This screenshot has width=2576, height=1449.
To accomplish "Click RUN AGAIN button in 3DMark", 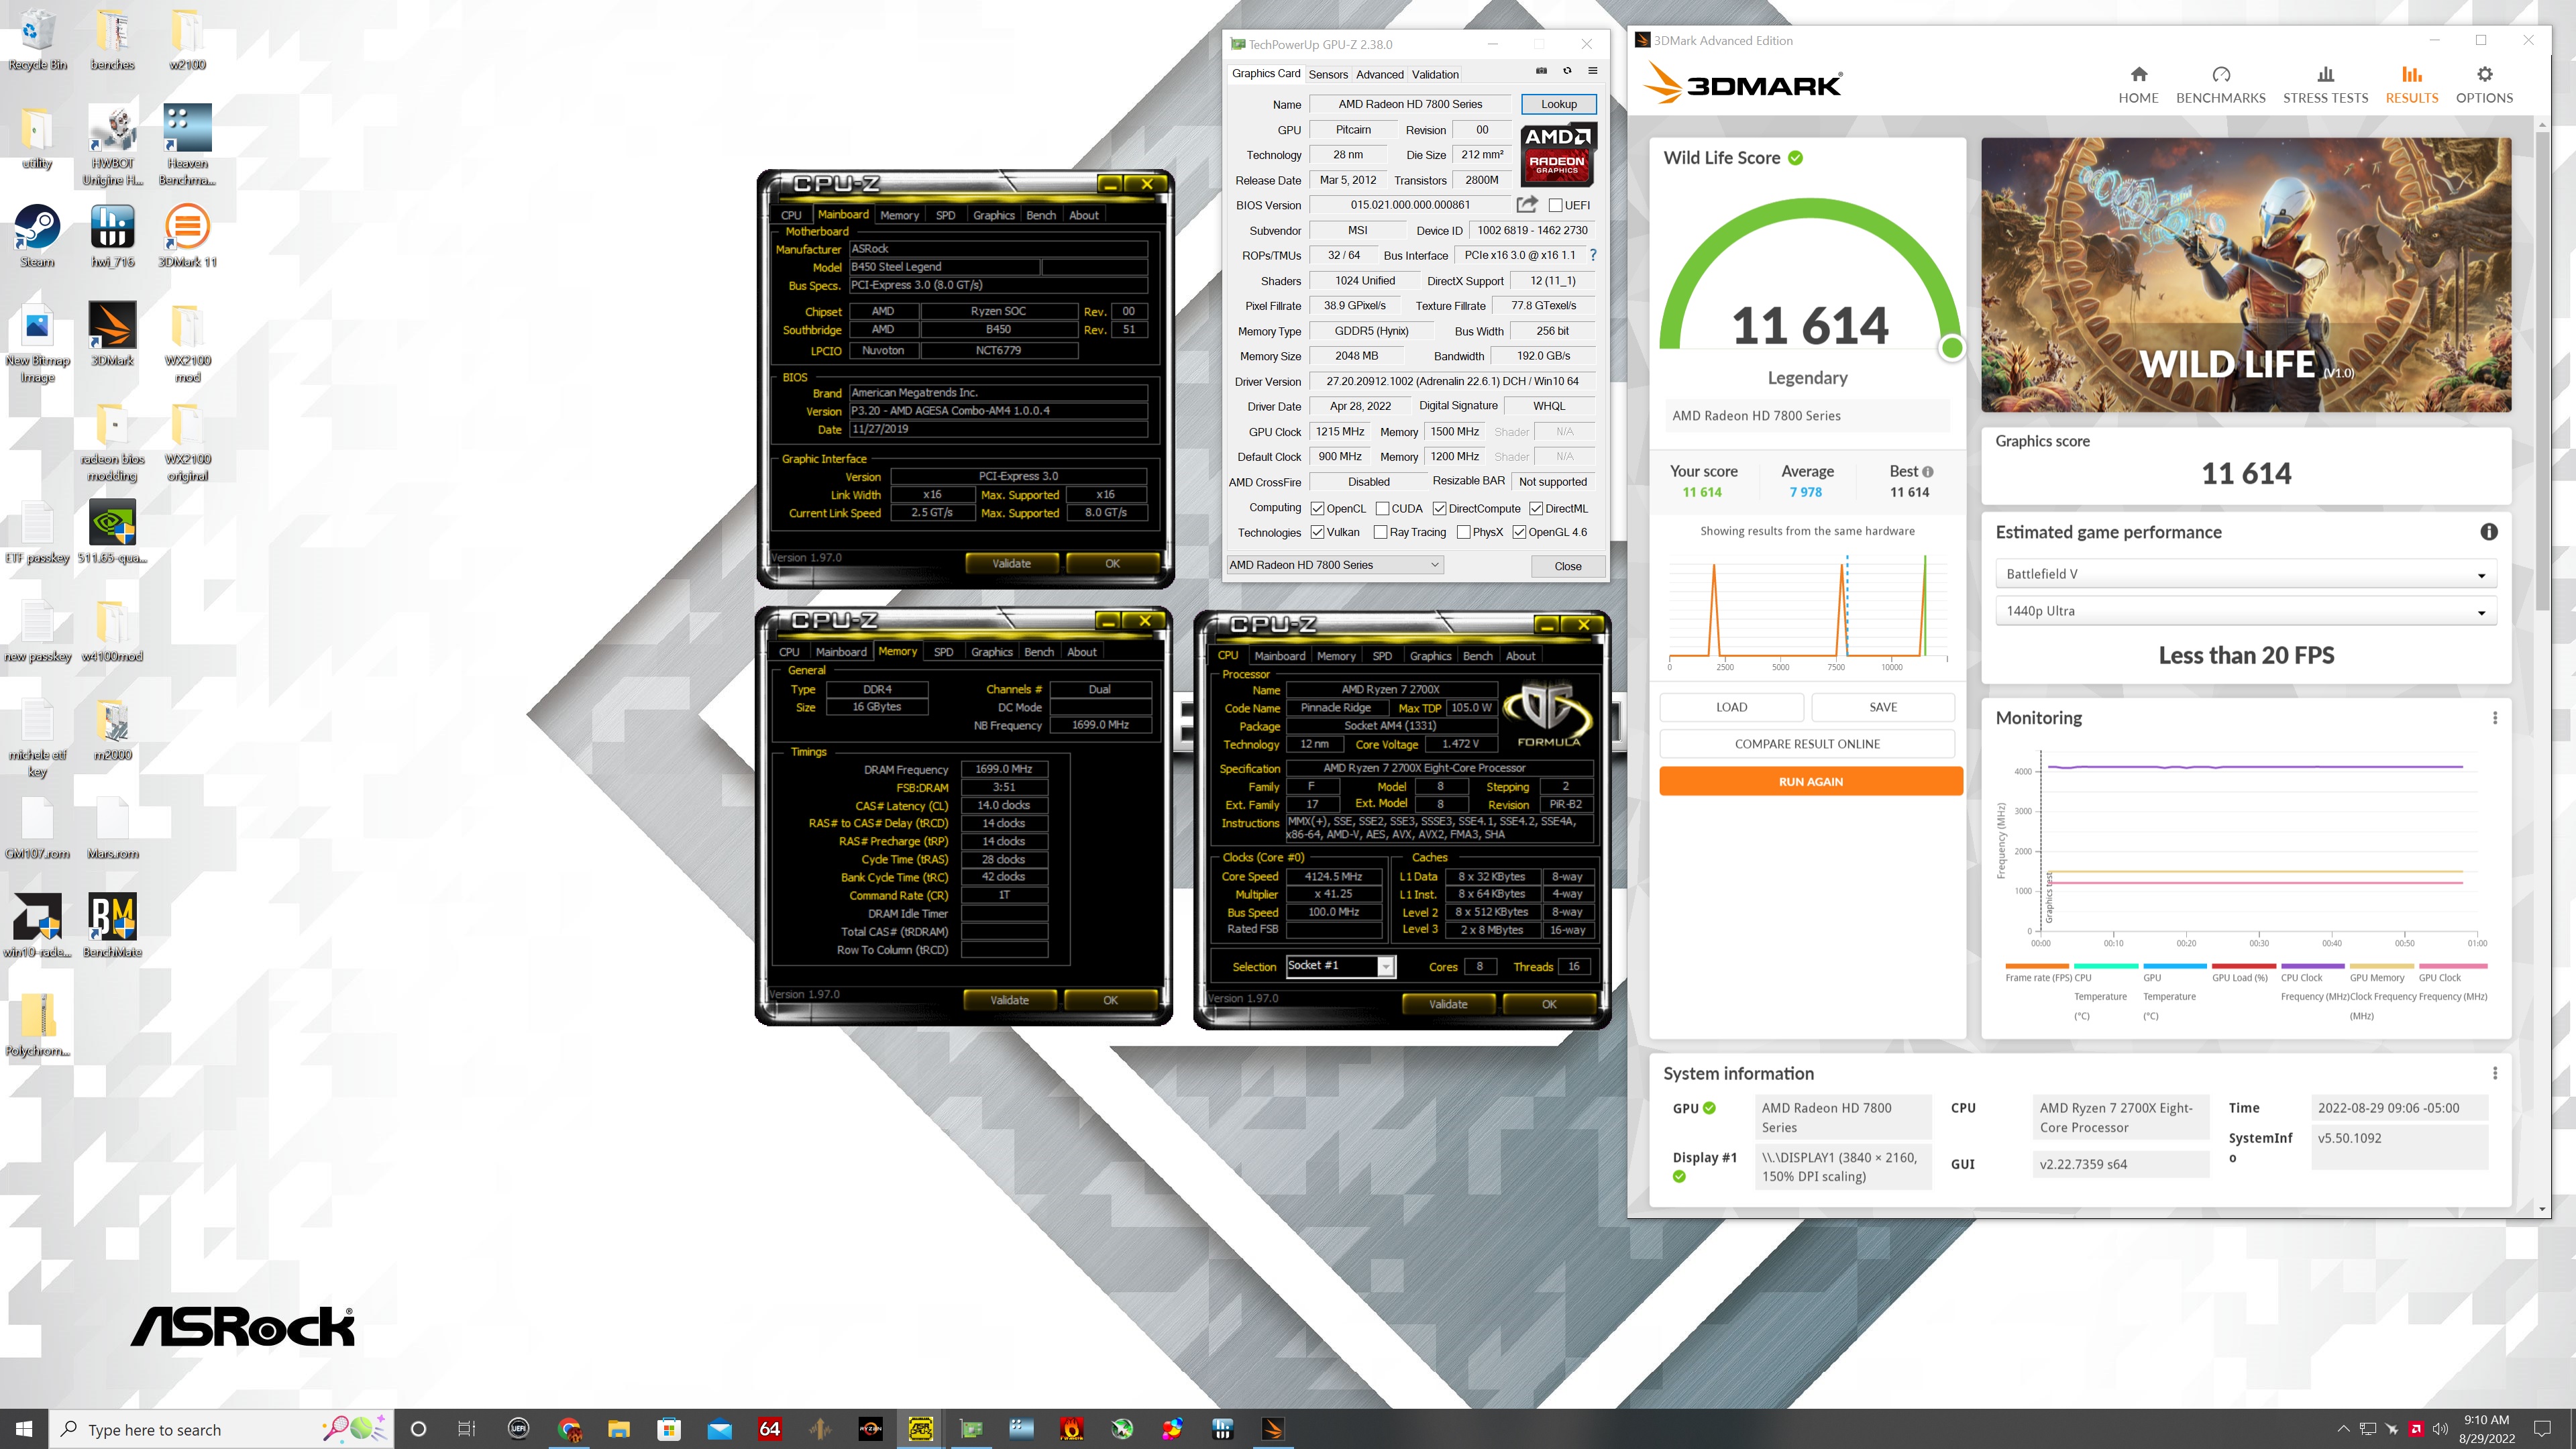I will coord(1810,782).
